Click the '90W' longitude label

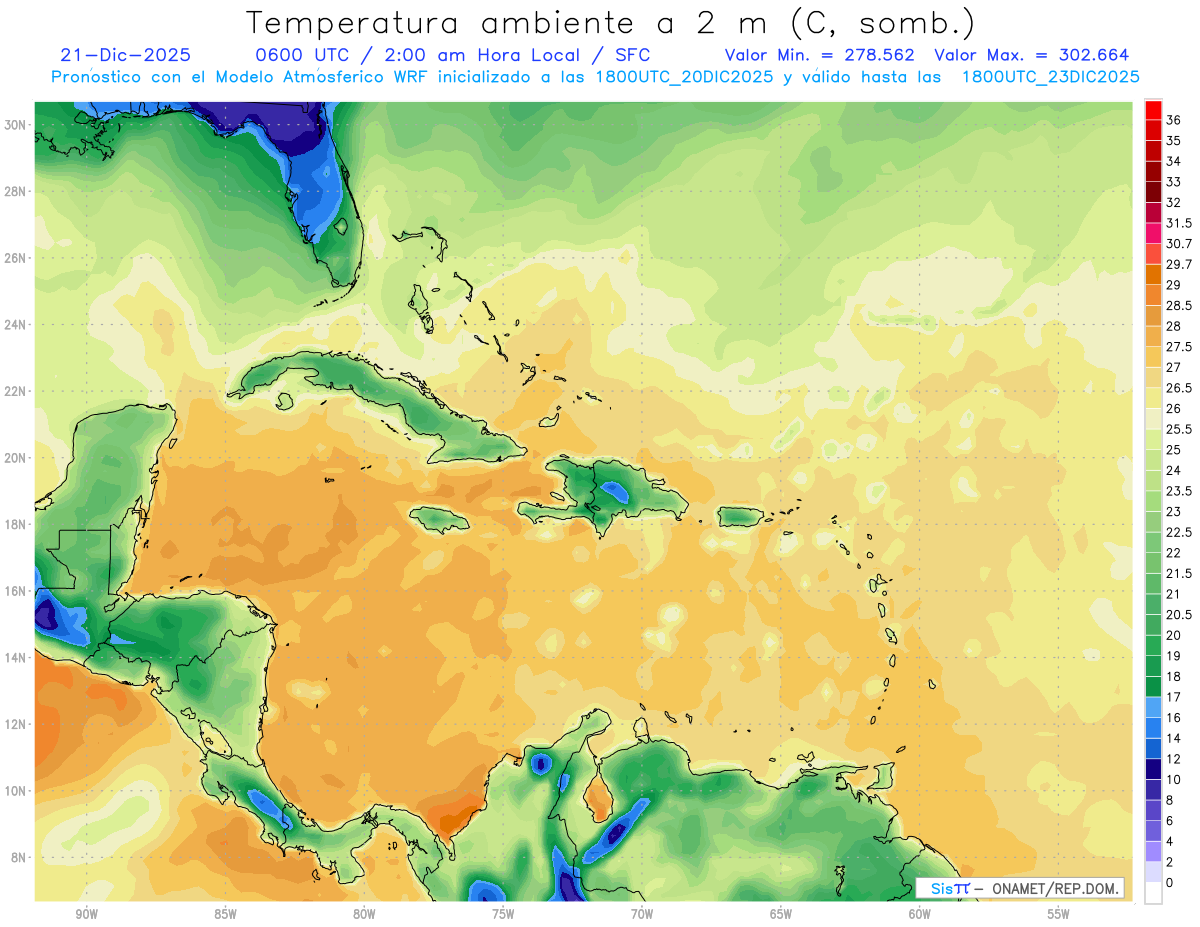click(x=86, y=913)
